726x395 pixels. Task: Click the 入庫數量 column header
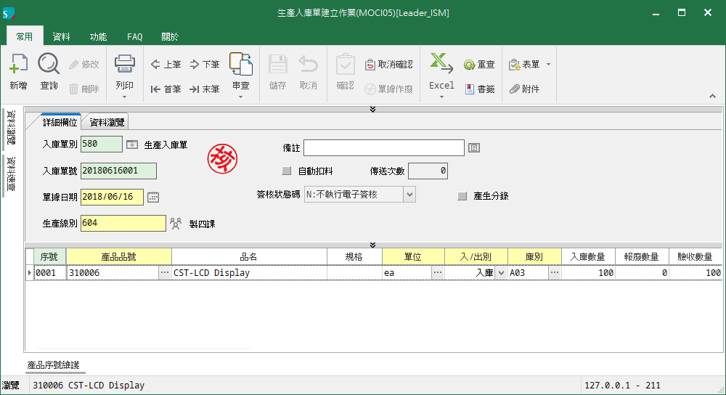(588, 257)
